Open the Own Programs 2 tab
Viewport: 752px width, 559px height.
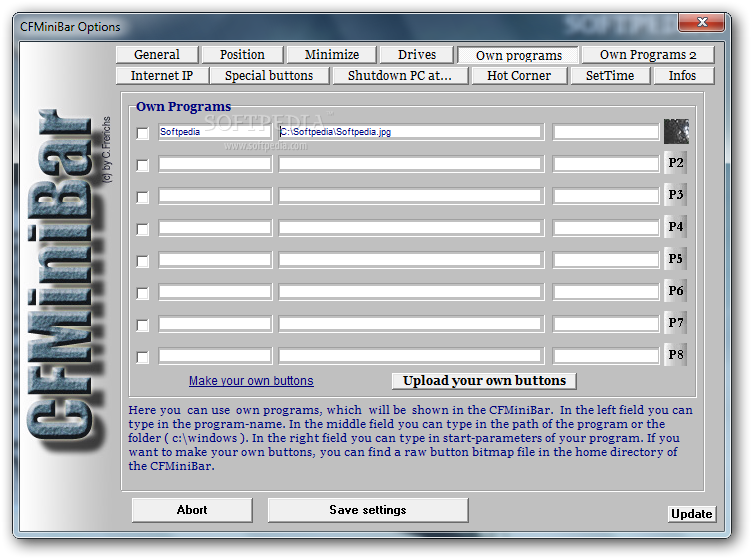coord(648,55)
